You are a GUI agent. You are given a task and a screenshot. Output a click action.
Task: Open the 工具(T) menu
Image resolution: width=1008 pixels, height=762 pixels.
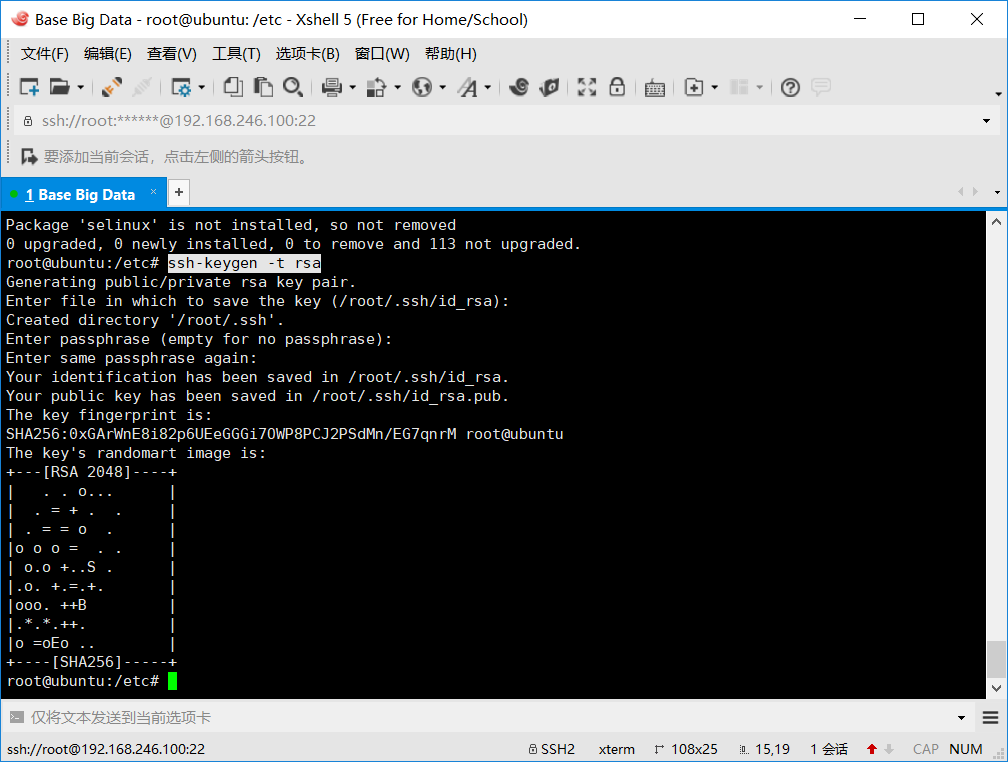[236, 53]
